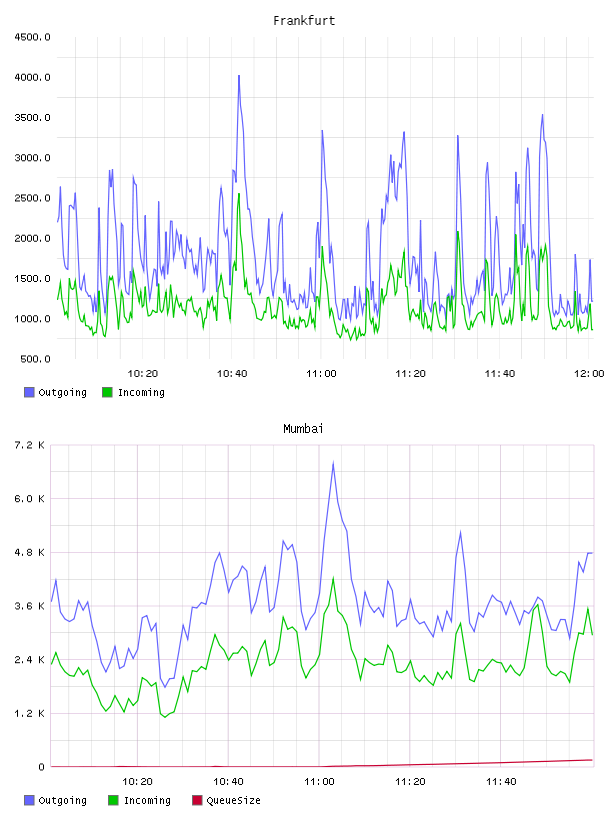
Task: Click the Mumbai chart title
Action: pos(303,429)
